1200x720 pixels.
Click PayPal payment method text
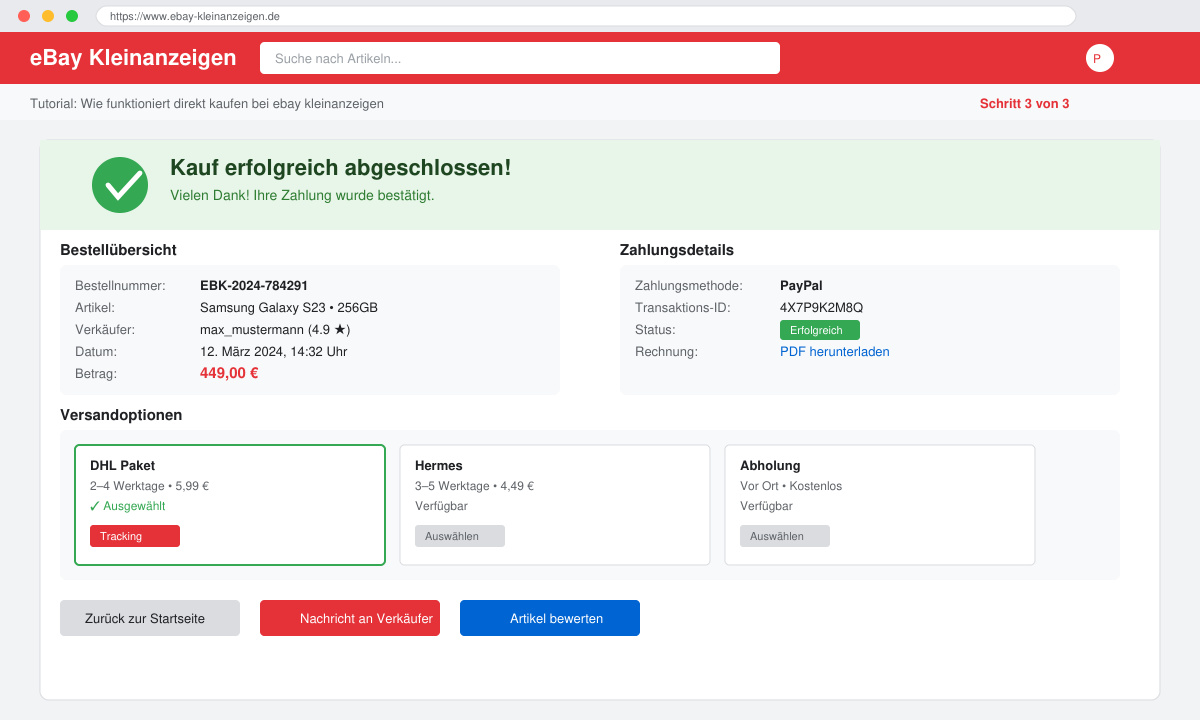click(801, 286)
